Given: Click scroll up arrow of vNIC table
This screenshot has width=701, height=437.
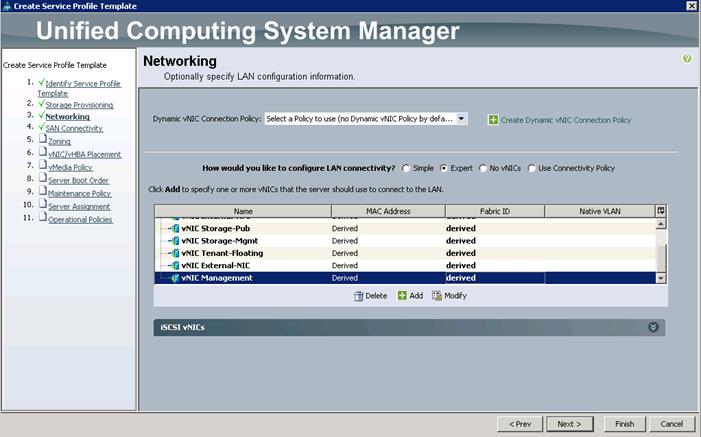Looking at the screenshot, I should click(661, 224).
